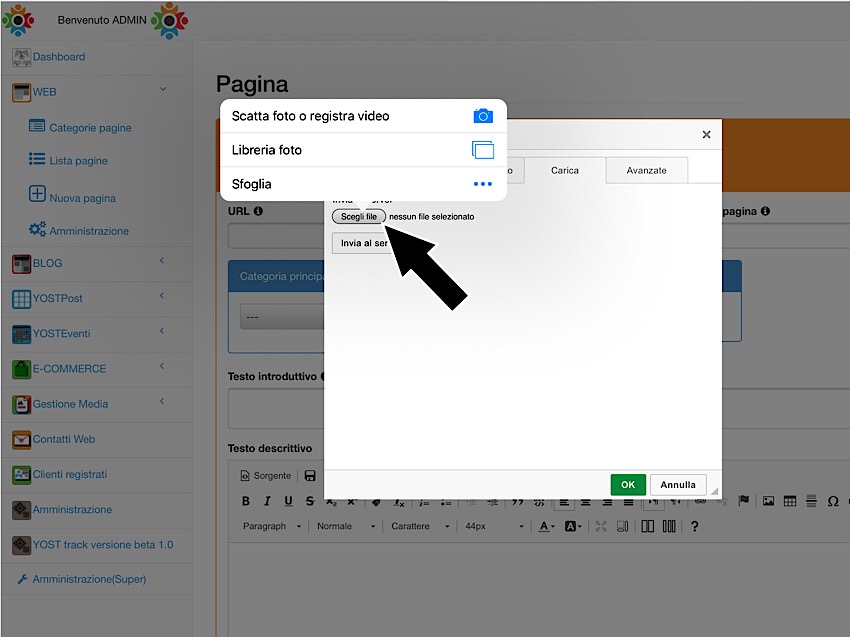The height and width of the screenshot is (637, 850).
Task: Cancel the dialog with Annulla
Action: click(x=678, y=485)
